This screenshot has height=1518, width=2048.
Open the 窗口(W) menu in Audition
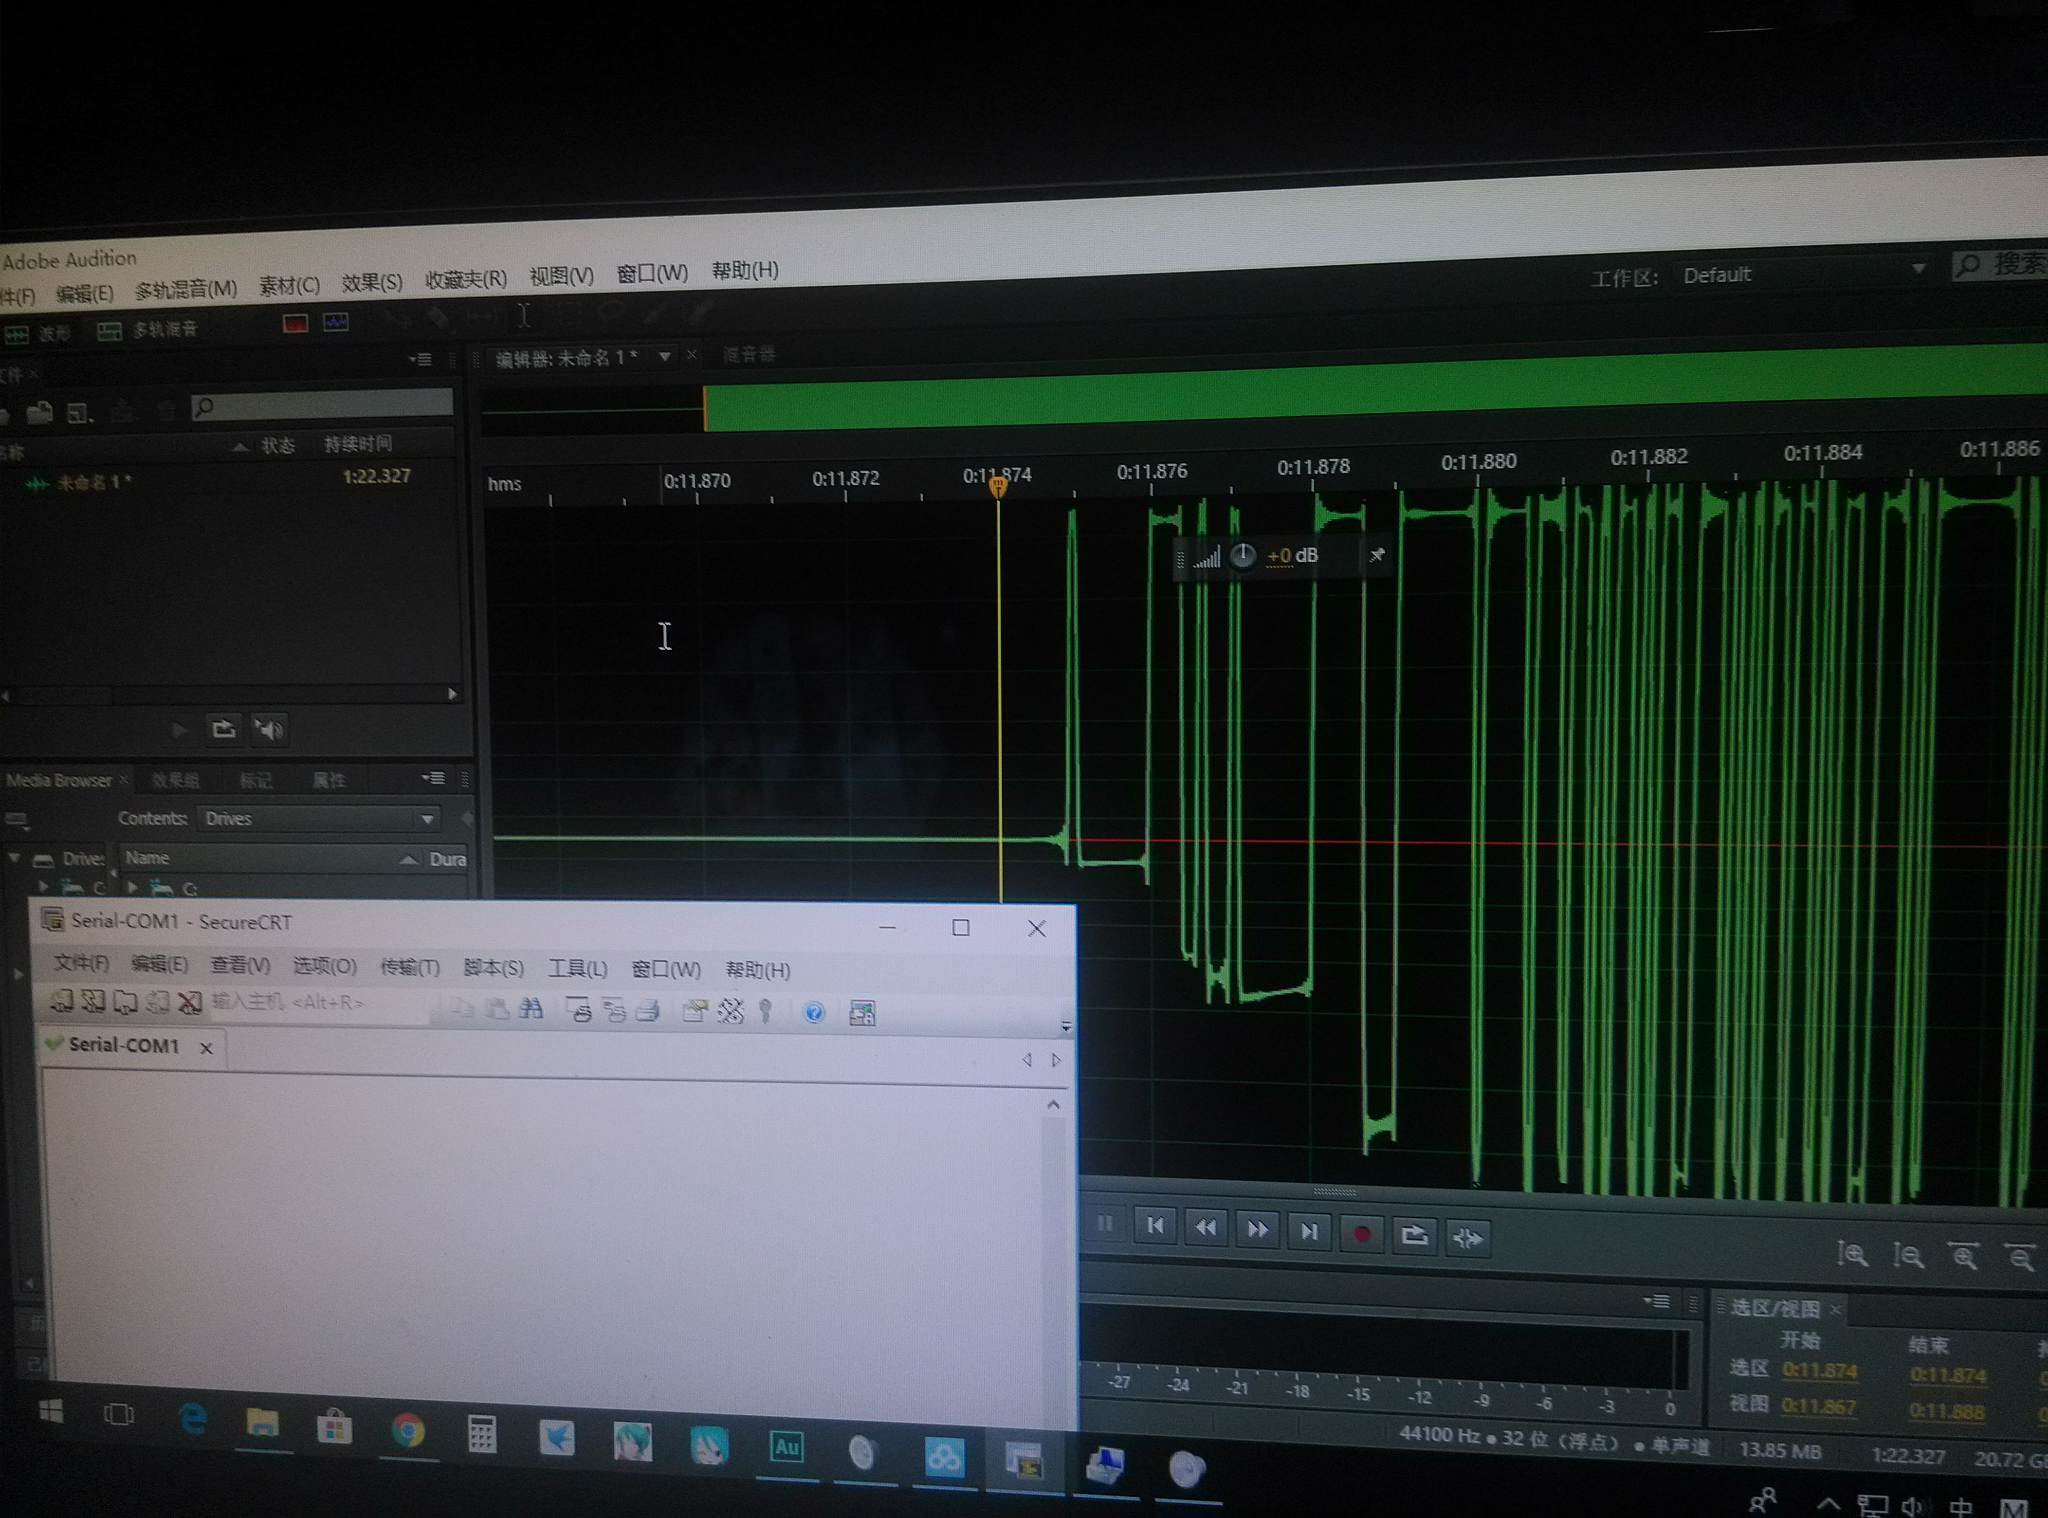coord(652,273)
